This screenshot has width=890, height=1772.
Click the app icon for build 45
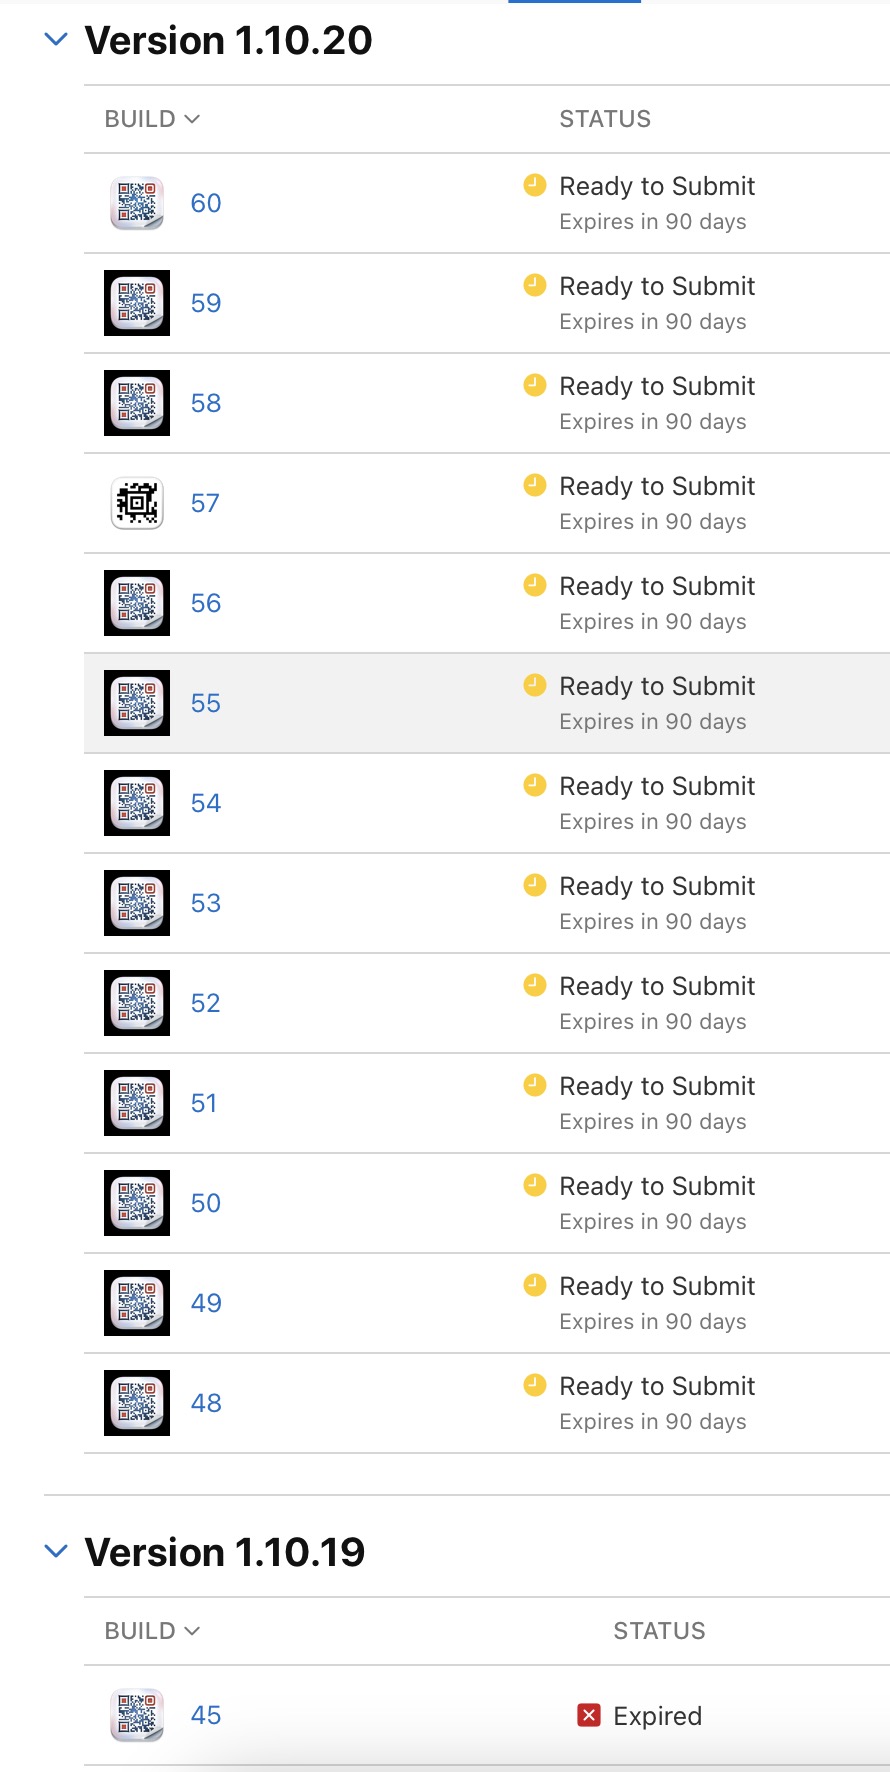tap(137, 1715)
